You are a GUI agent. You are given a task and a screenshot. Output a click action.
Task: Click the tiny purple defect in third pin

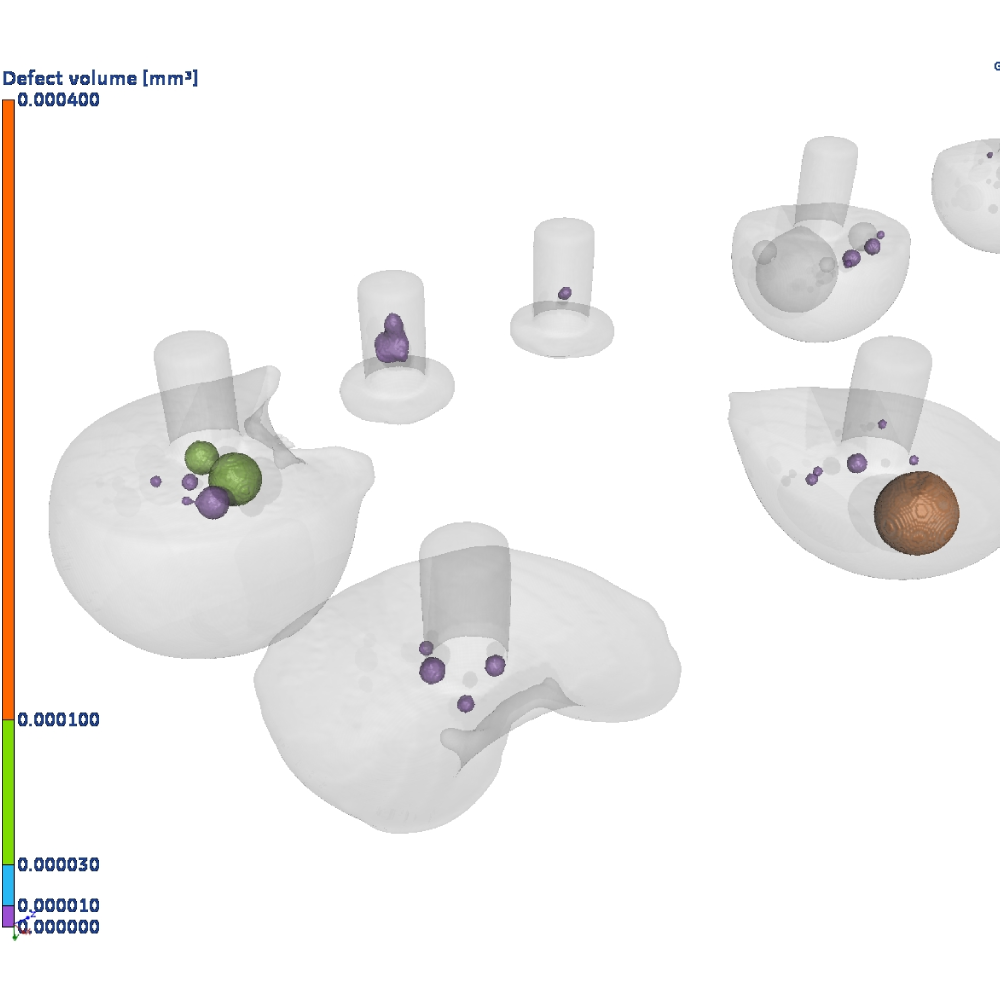[x=565, y=293]
